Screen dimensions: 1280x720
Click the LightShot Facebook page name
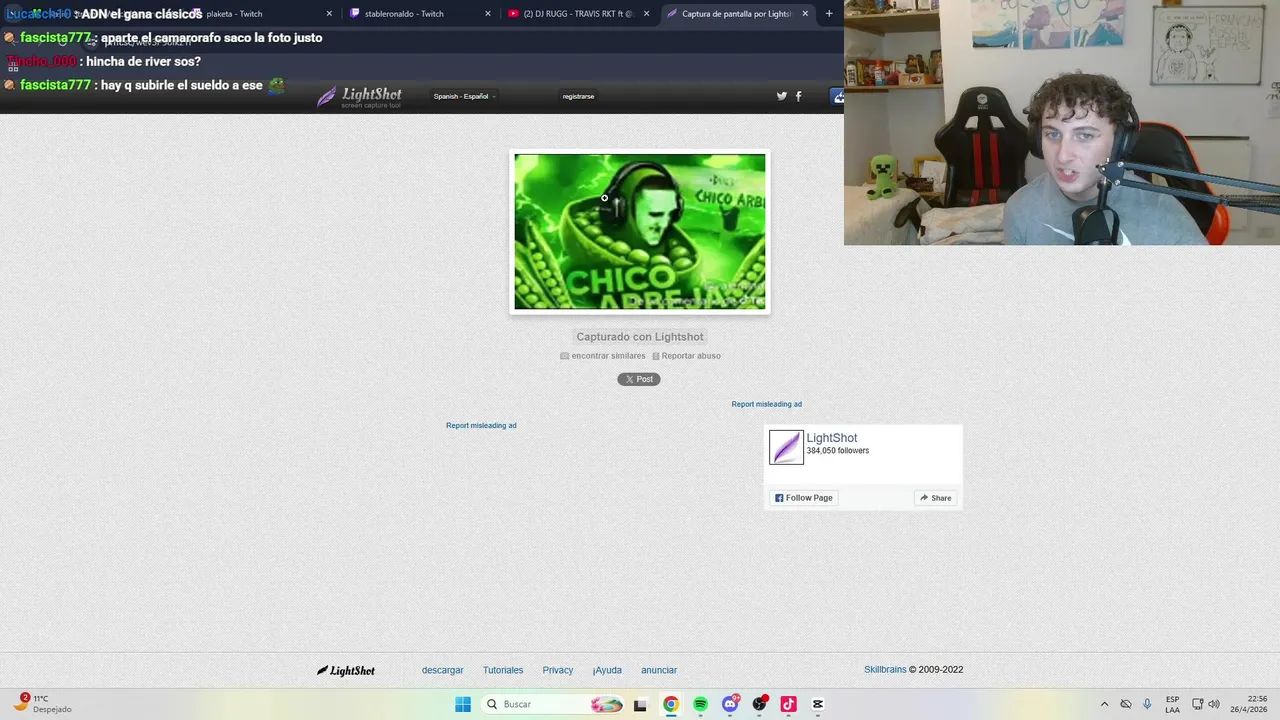(832, 438)
